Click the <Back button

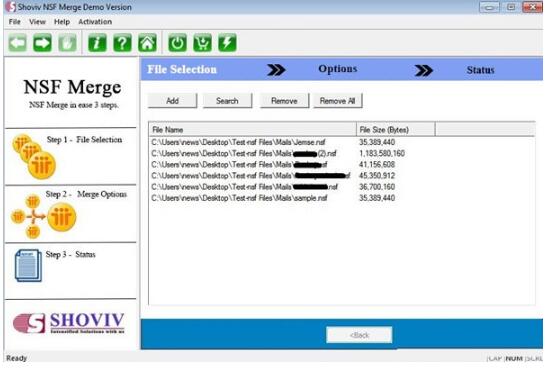coord(359,335)
